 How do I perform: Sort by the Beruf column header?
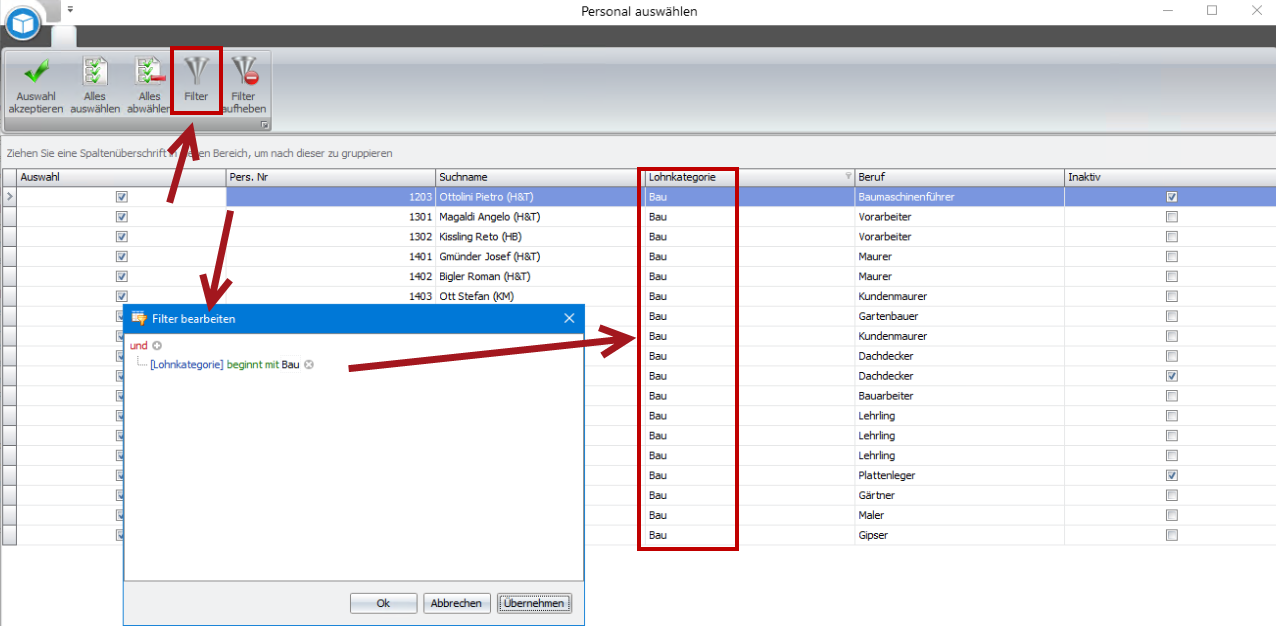pyautogui.click(x=958, y=177)
